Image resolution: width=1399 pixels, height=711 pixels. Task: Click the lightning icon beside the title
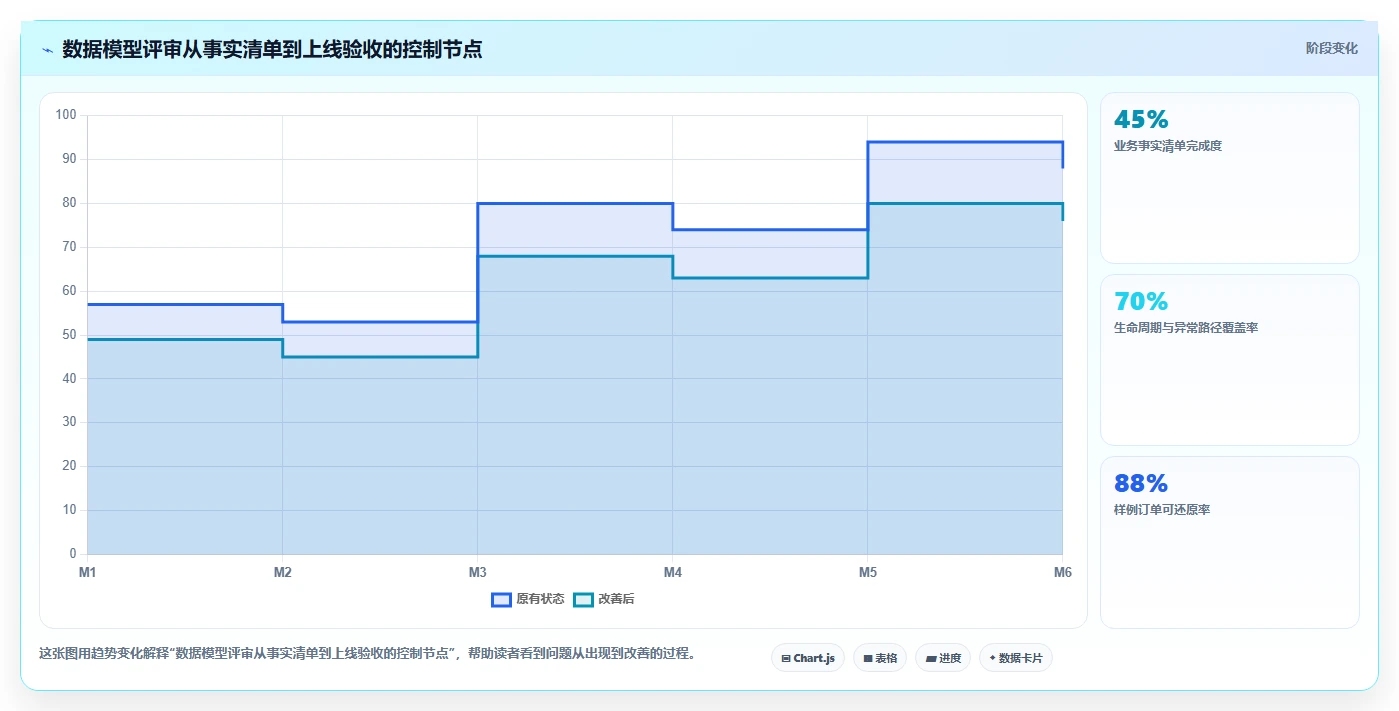[x=47, y=49]
